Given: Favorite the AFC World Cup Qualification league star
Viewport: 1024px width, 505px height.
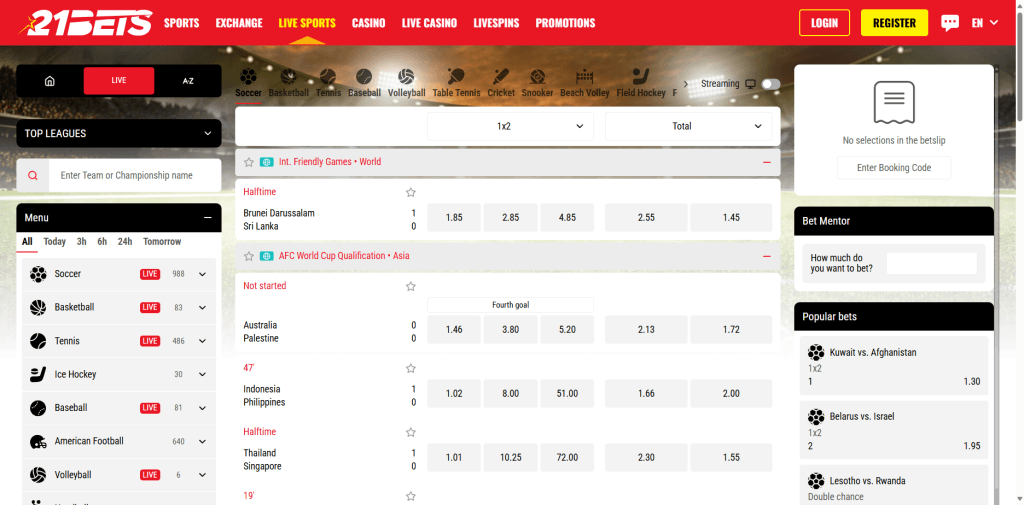Looking at the screenshot, I should 248,256.
